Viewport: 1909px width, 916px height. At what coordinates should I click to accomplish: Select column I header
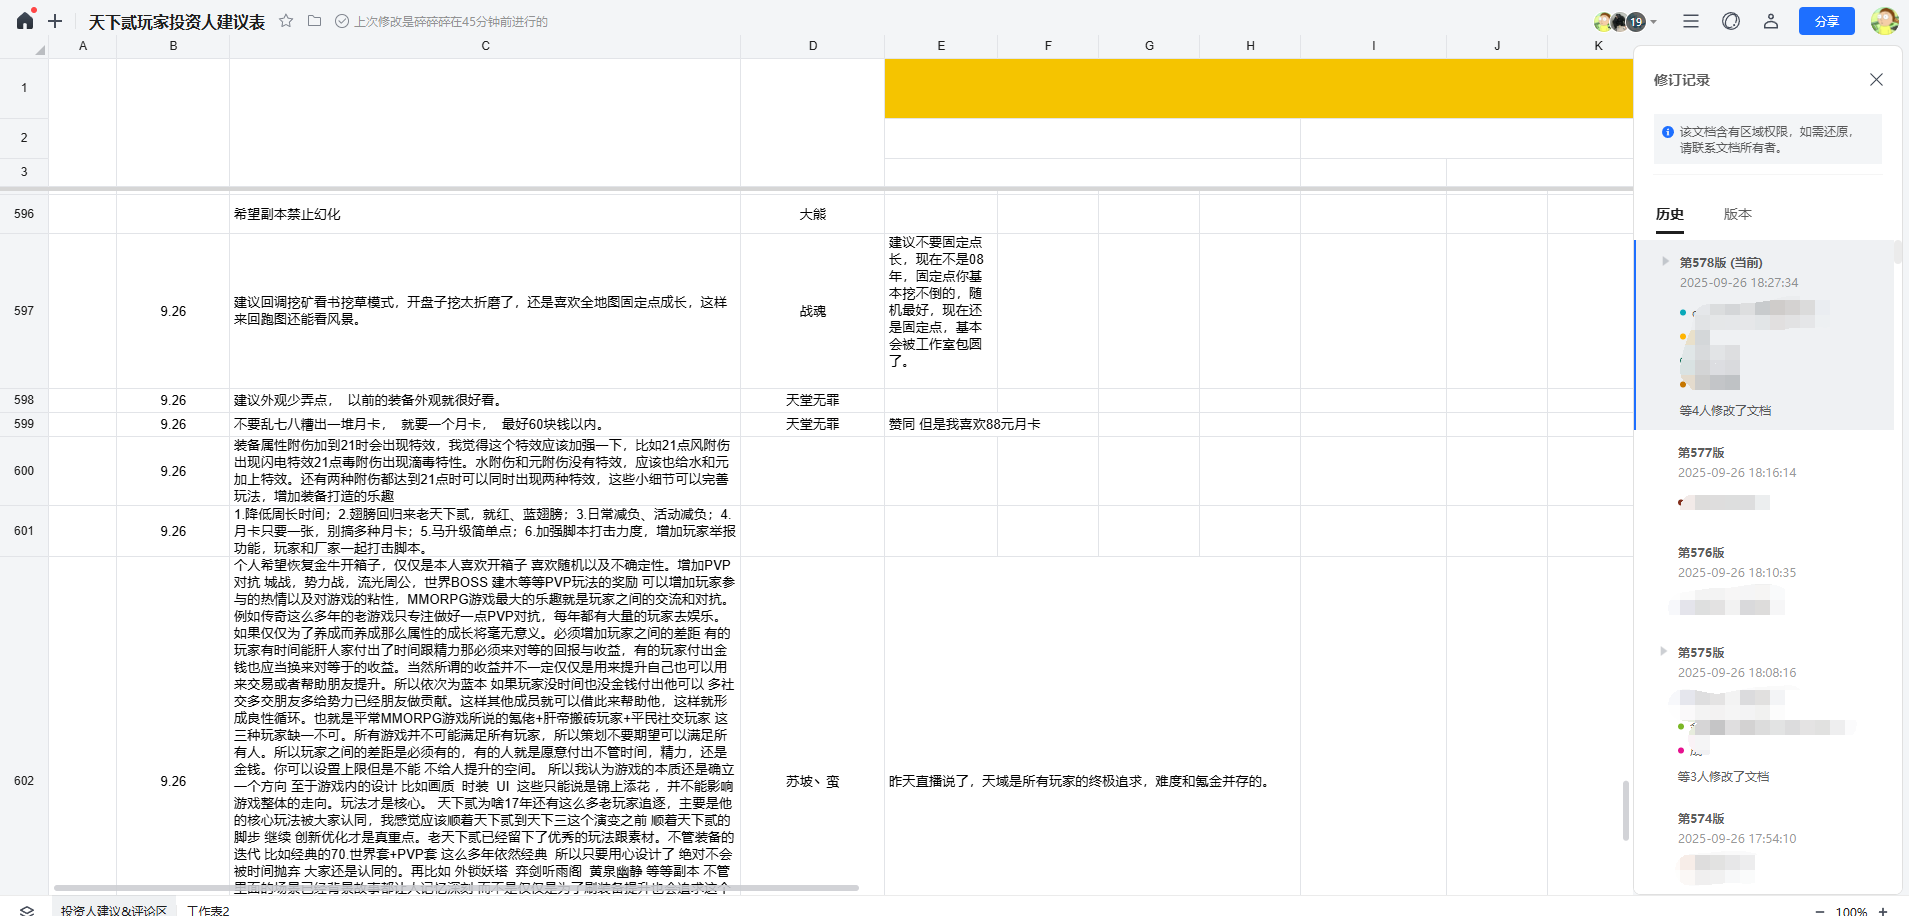click(1373, 46)
